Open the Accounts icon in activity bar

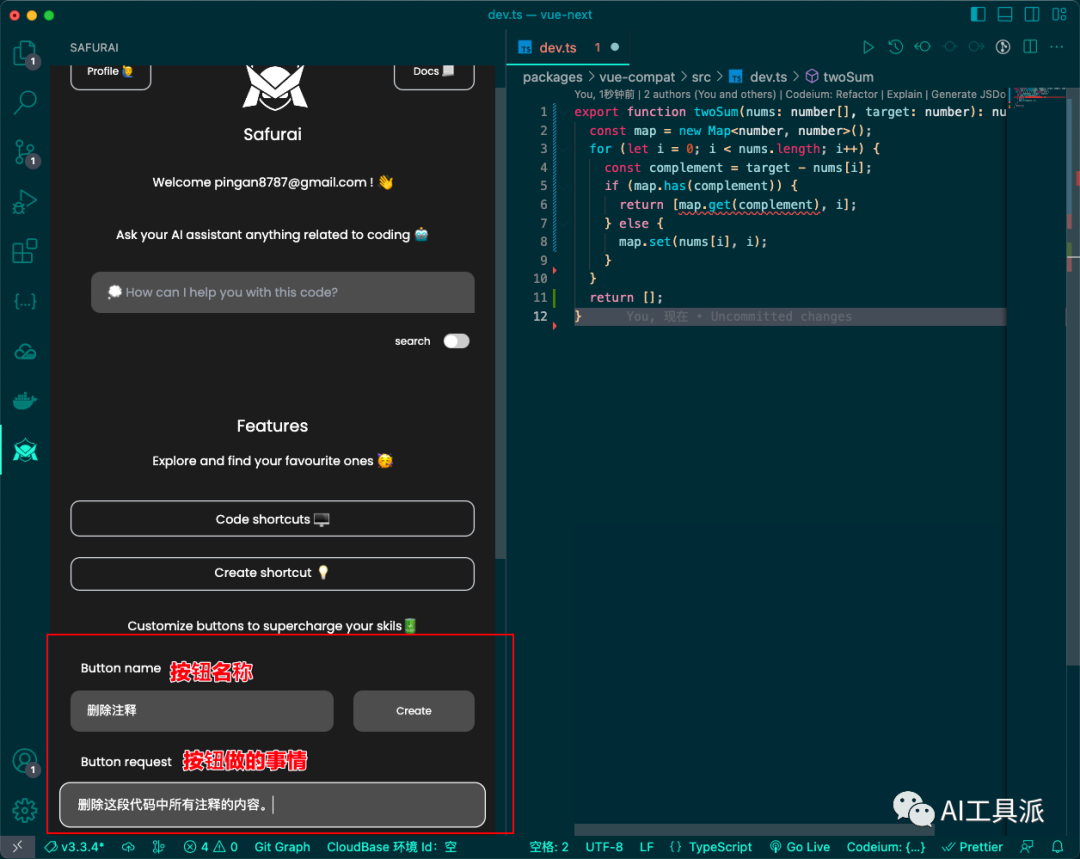click(25, 761)
